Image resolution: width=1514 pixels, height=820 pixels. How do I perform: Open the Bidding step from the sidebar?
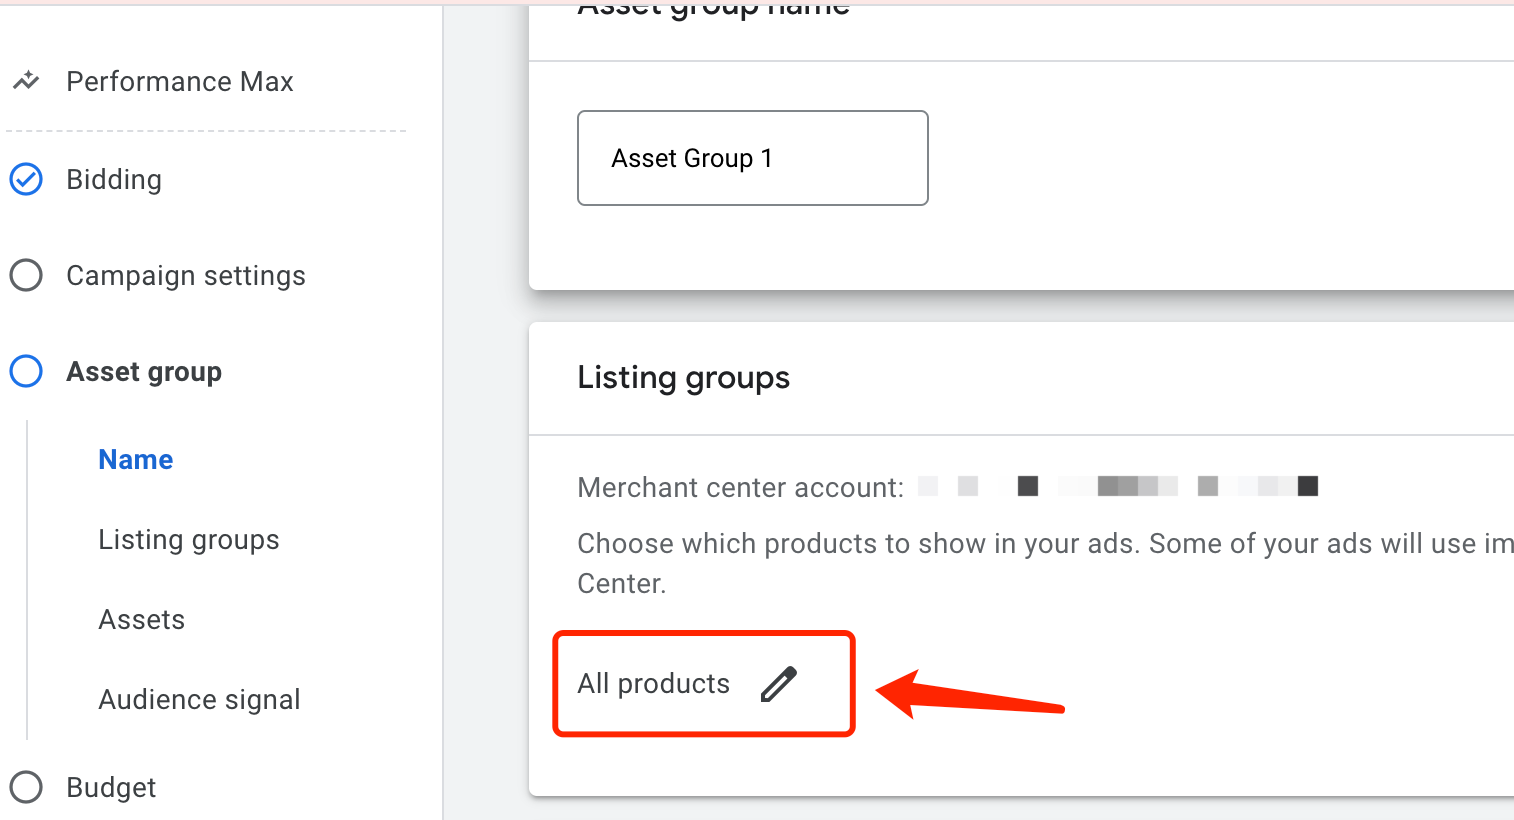click(x=113, y=179)
